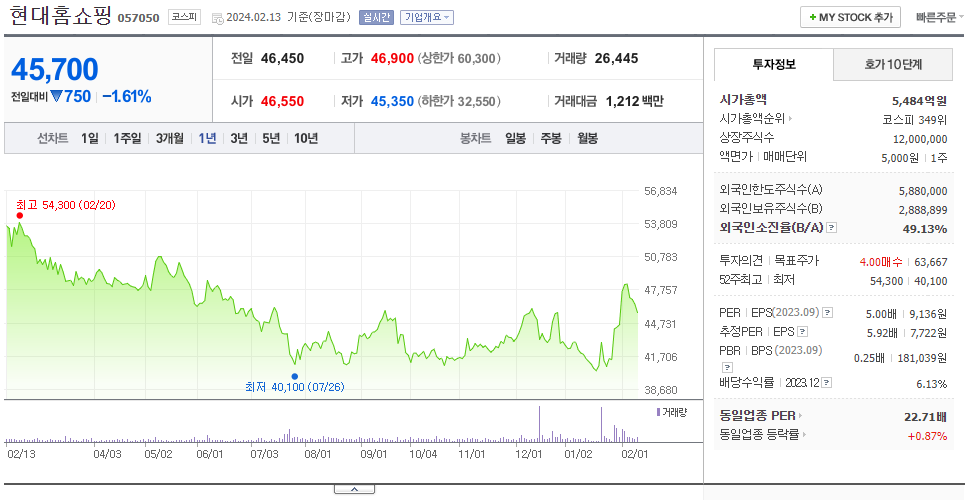Screen dimensions: 968x500
Task: Click the help icon beside 추정PER EPS
Action: pos(802,332)
